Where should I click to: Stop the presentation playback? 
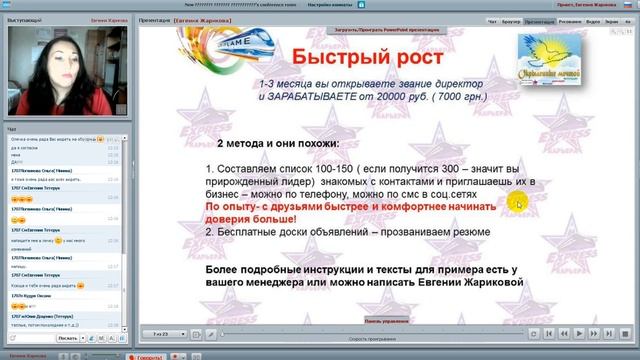(625, 334)
